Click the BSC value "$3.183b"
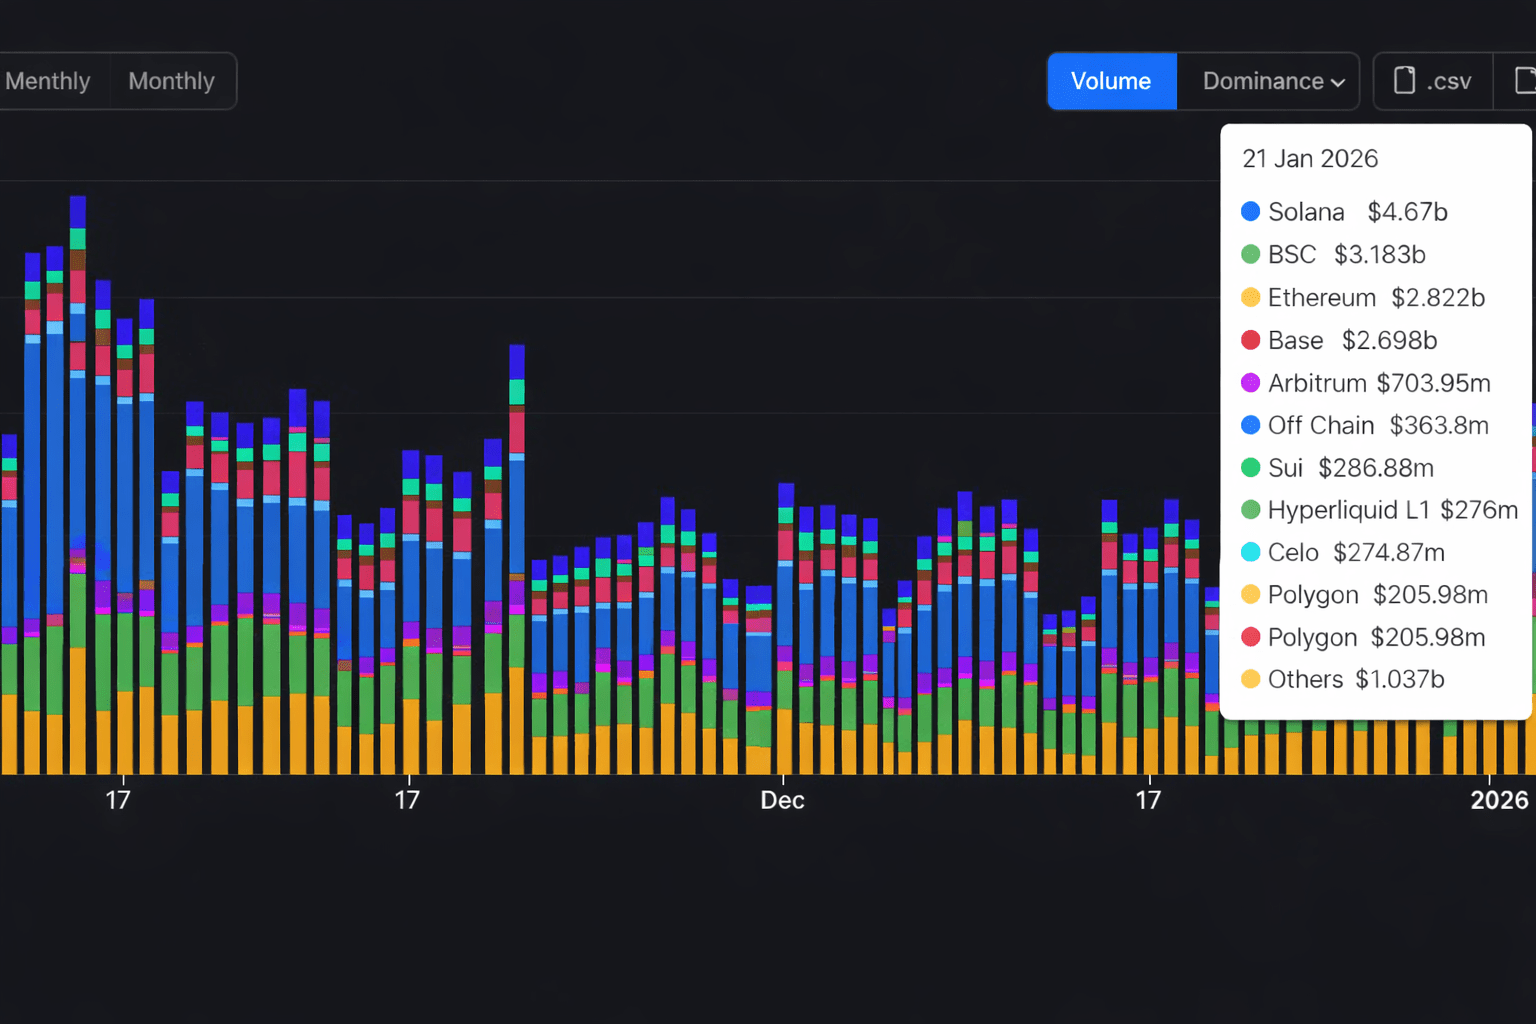The width and height of the screenshot is (1536, 1024). (x=1380, y=255)
